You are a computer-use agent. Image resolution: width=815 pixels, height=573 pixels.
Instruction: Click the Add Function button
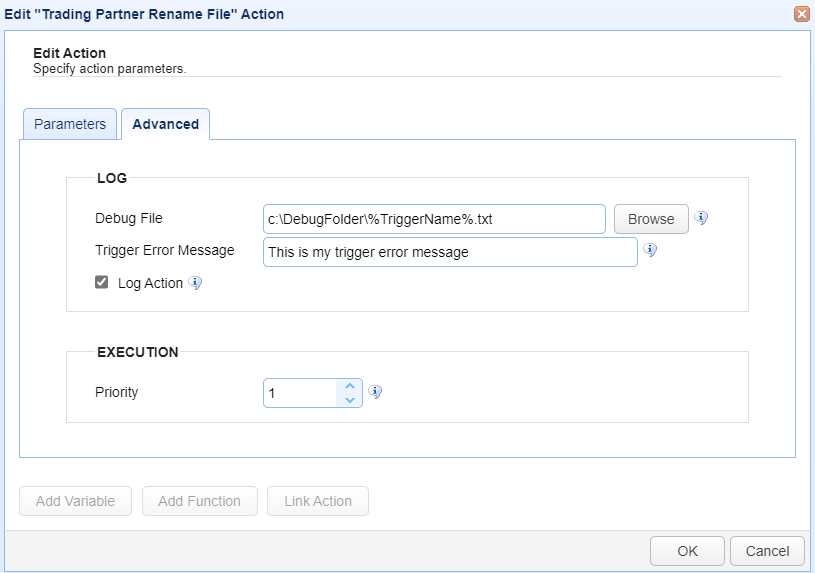[x=200, y=501]
